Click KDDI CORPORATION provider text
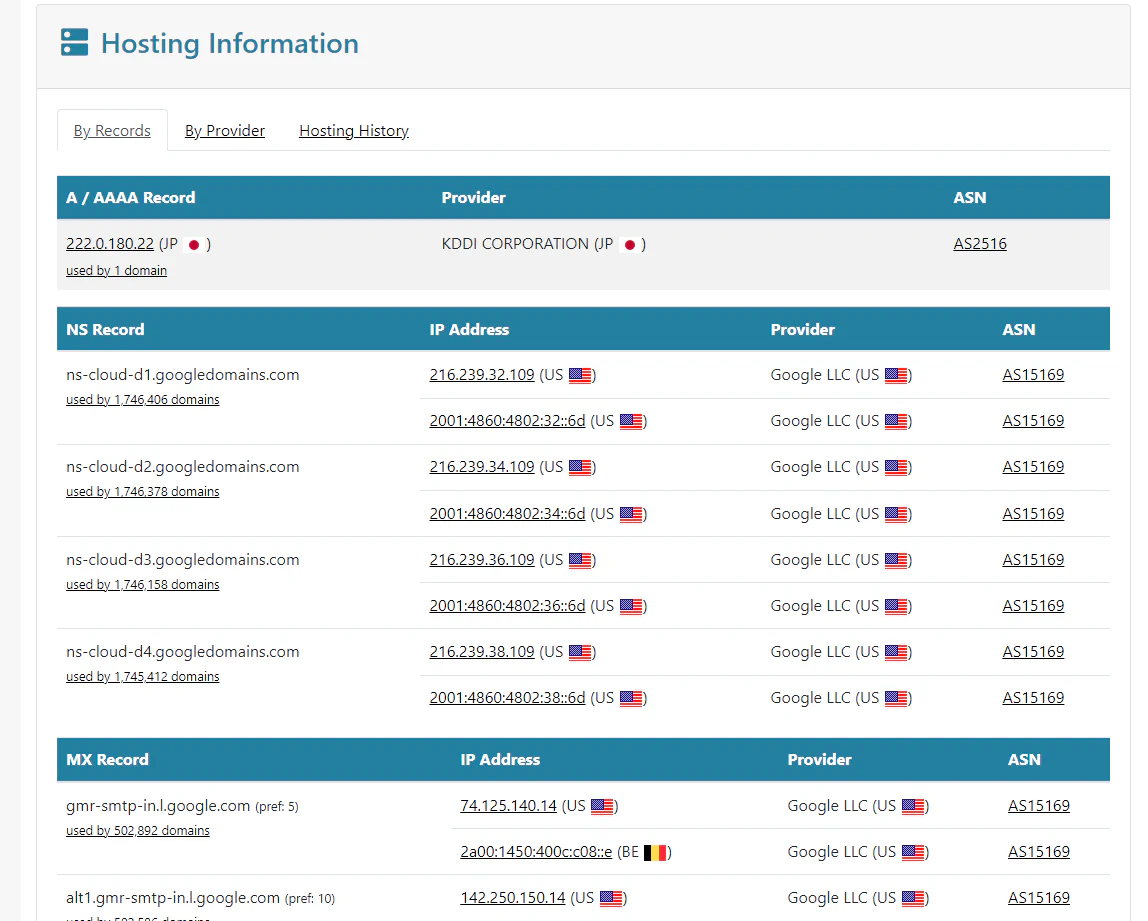The image size is (1148, 921). coord(515,244)
